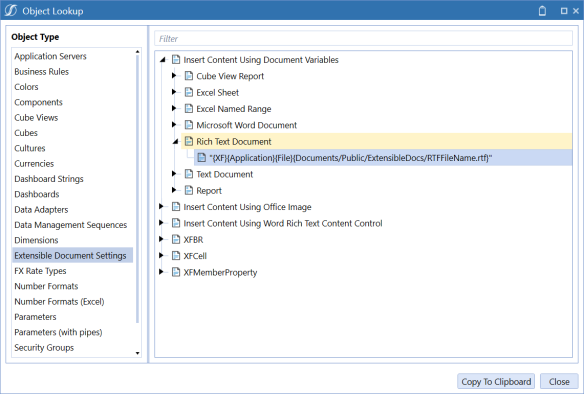Click into the Filter input field
The width and height of the screenshot is (584, 394).
364,38
